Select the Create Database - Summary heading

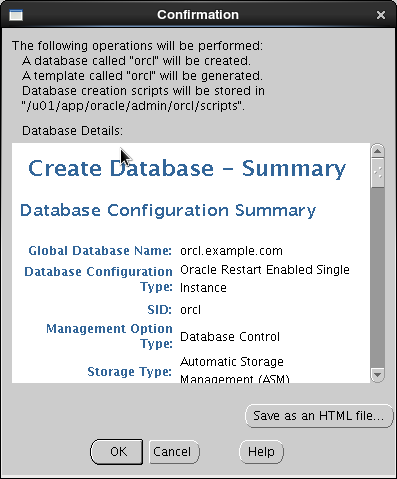coord(187,168)
